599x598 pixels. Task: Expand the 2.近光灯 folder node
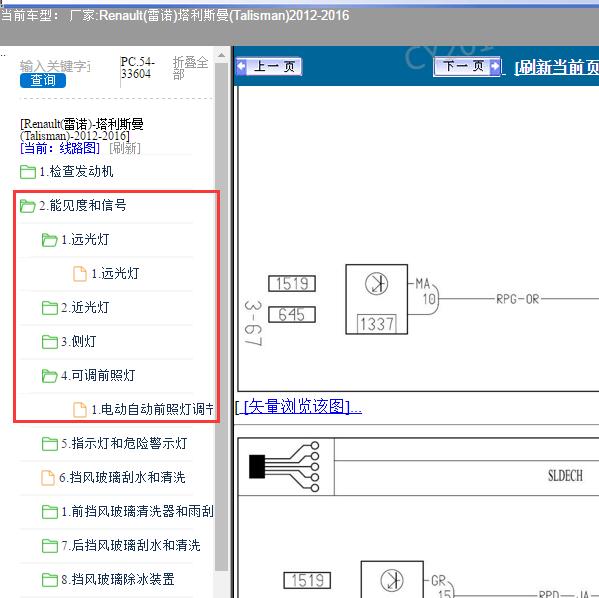(x=85, y=308)
